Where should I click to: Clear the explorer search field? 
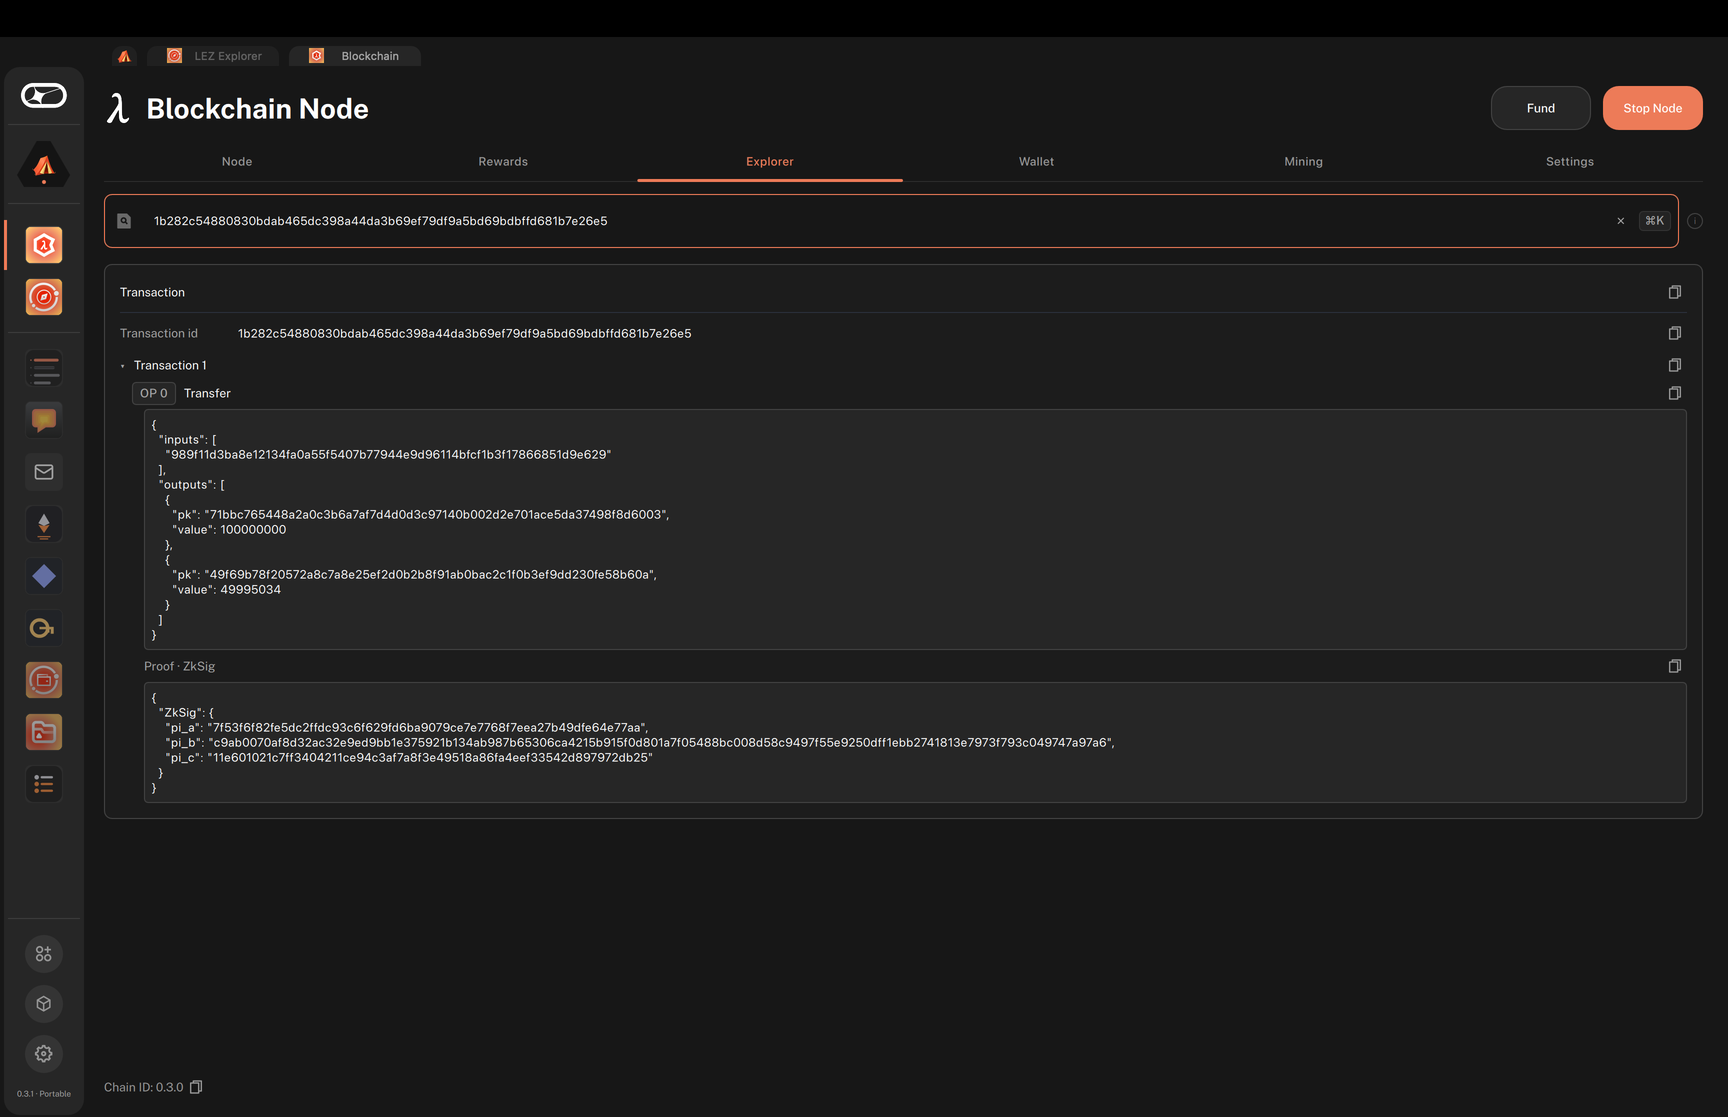tap(1621, 221)
